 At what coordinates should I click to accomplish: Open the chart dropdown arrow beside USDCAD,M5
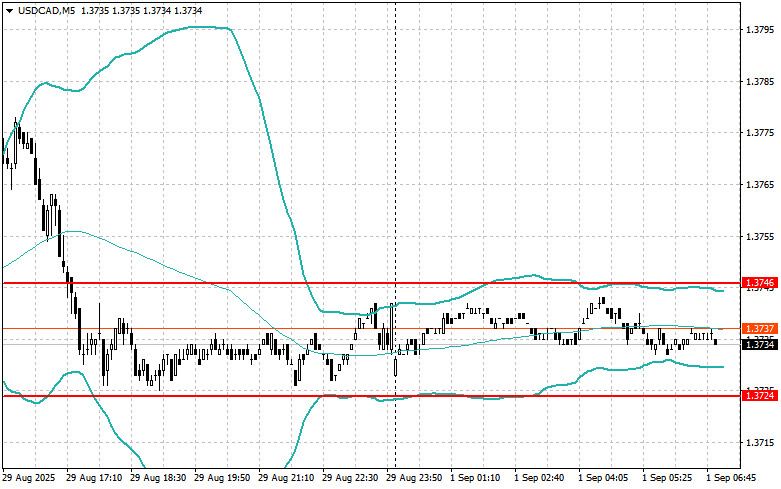click(9, 10)
